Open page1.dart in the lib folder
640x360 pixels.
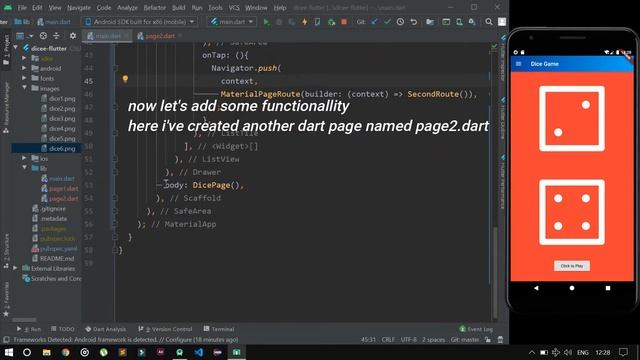click(60, 189)
